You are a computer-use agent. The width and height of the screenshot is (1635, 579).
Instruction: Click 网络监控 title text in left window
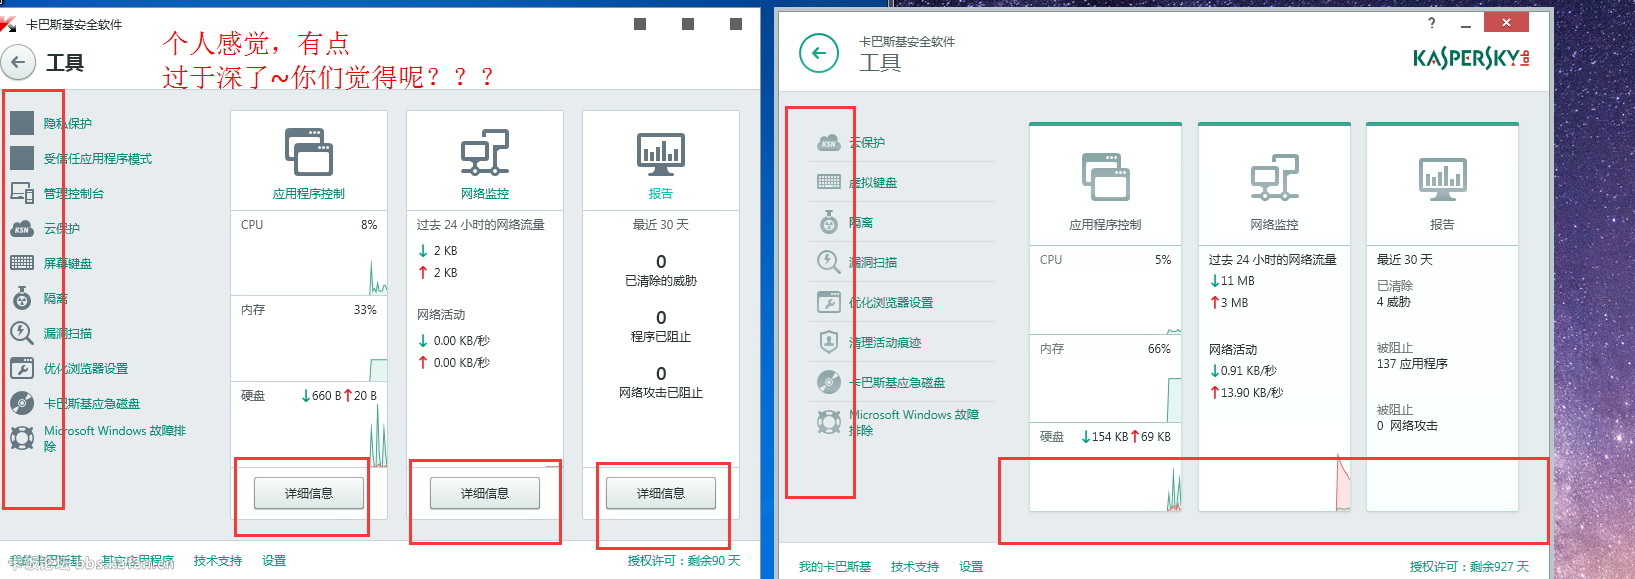485,194
